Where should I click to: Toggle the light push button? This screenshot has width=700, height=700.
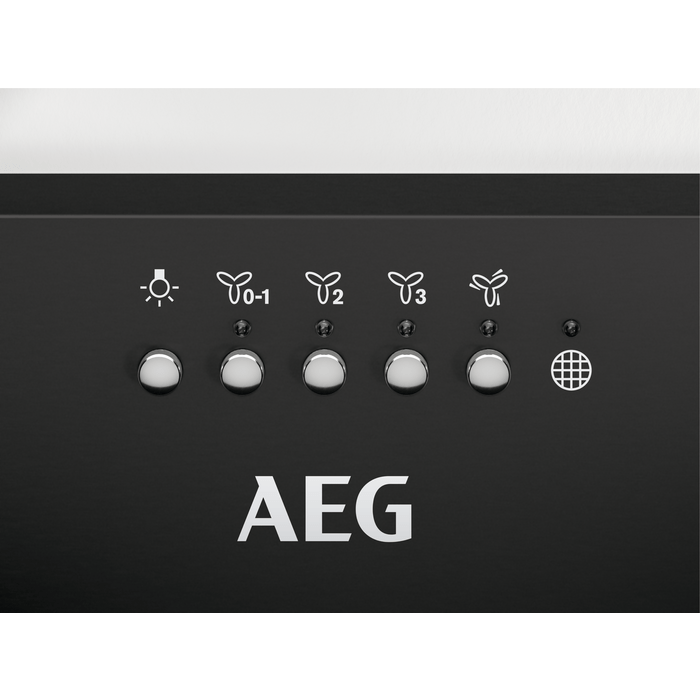(160, 371)
